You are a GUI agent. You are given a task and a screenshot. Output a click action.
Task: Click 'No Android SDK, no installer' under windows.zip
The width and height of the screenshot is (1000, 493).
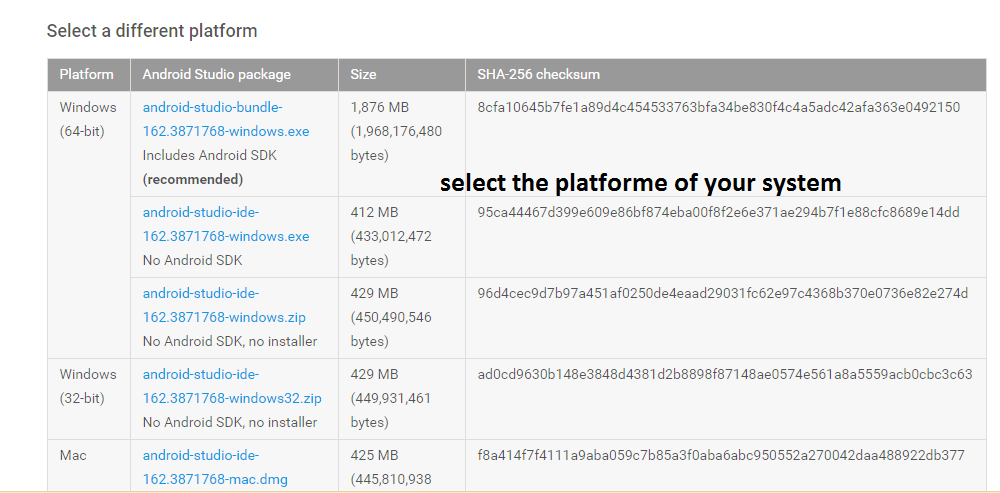(x=230, y=342)
